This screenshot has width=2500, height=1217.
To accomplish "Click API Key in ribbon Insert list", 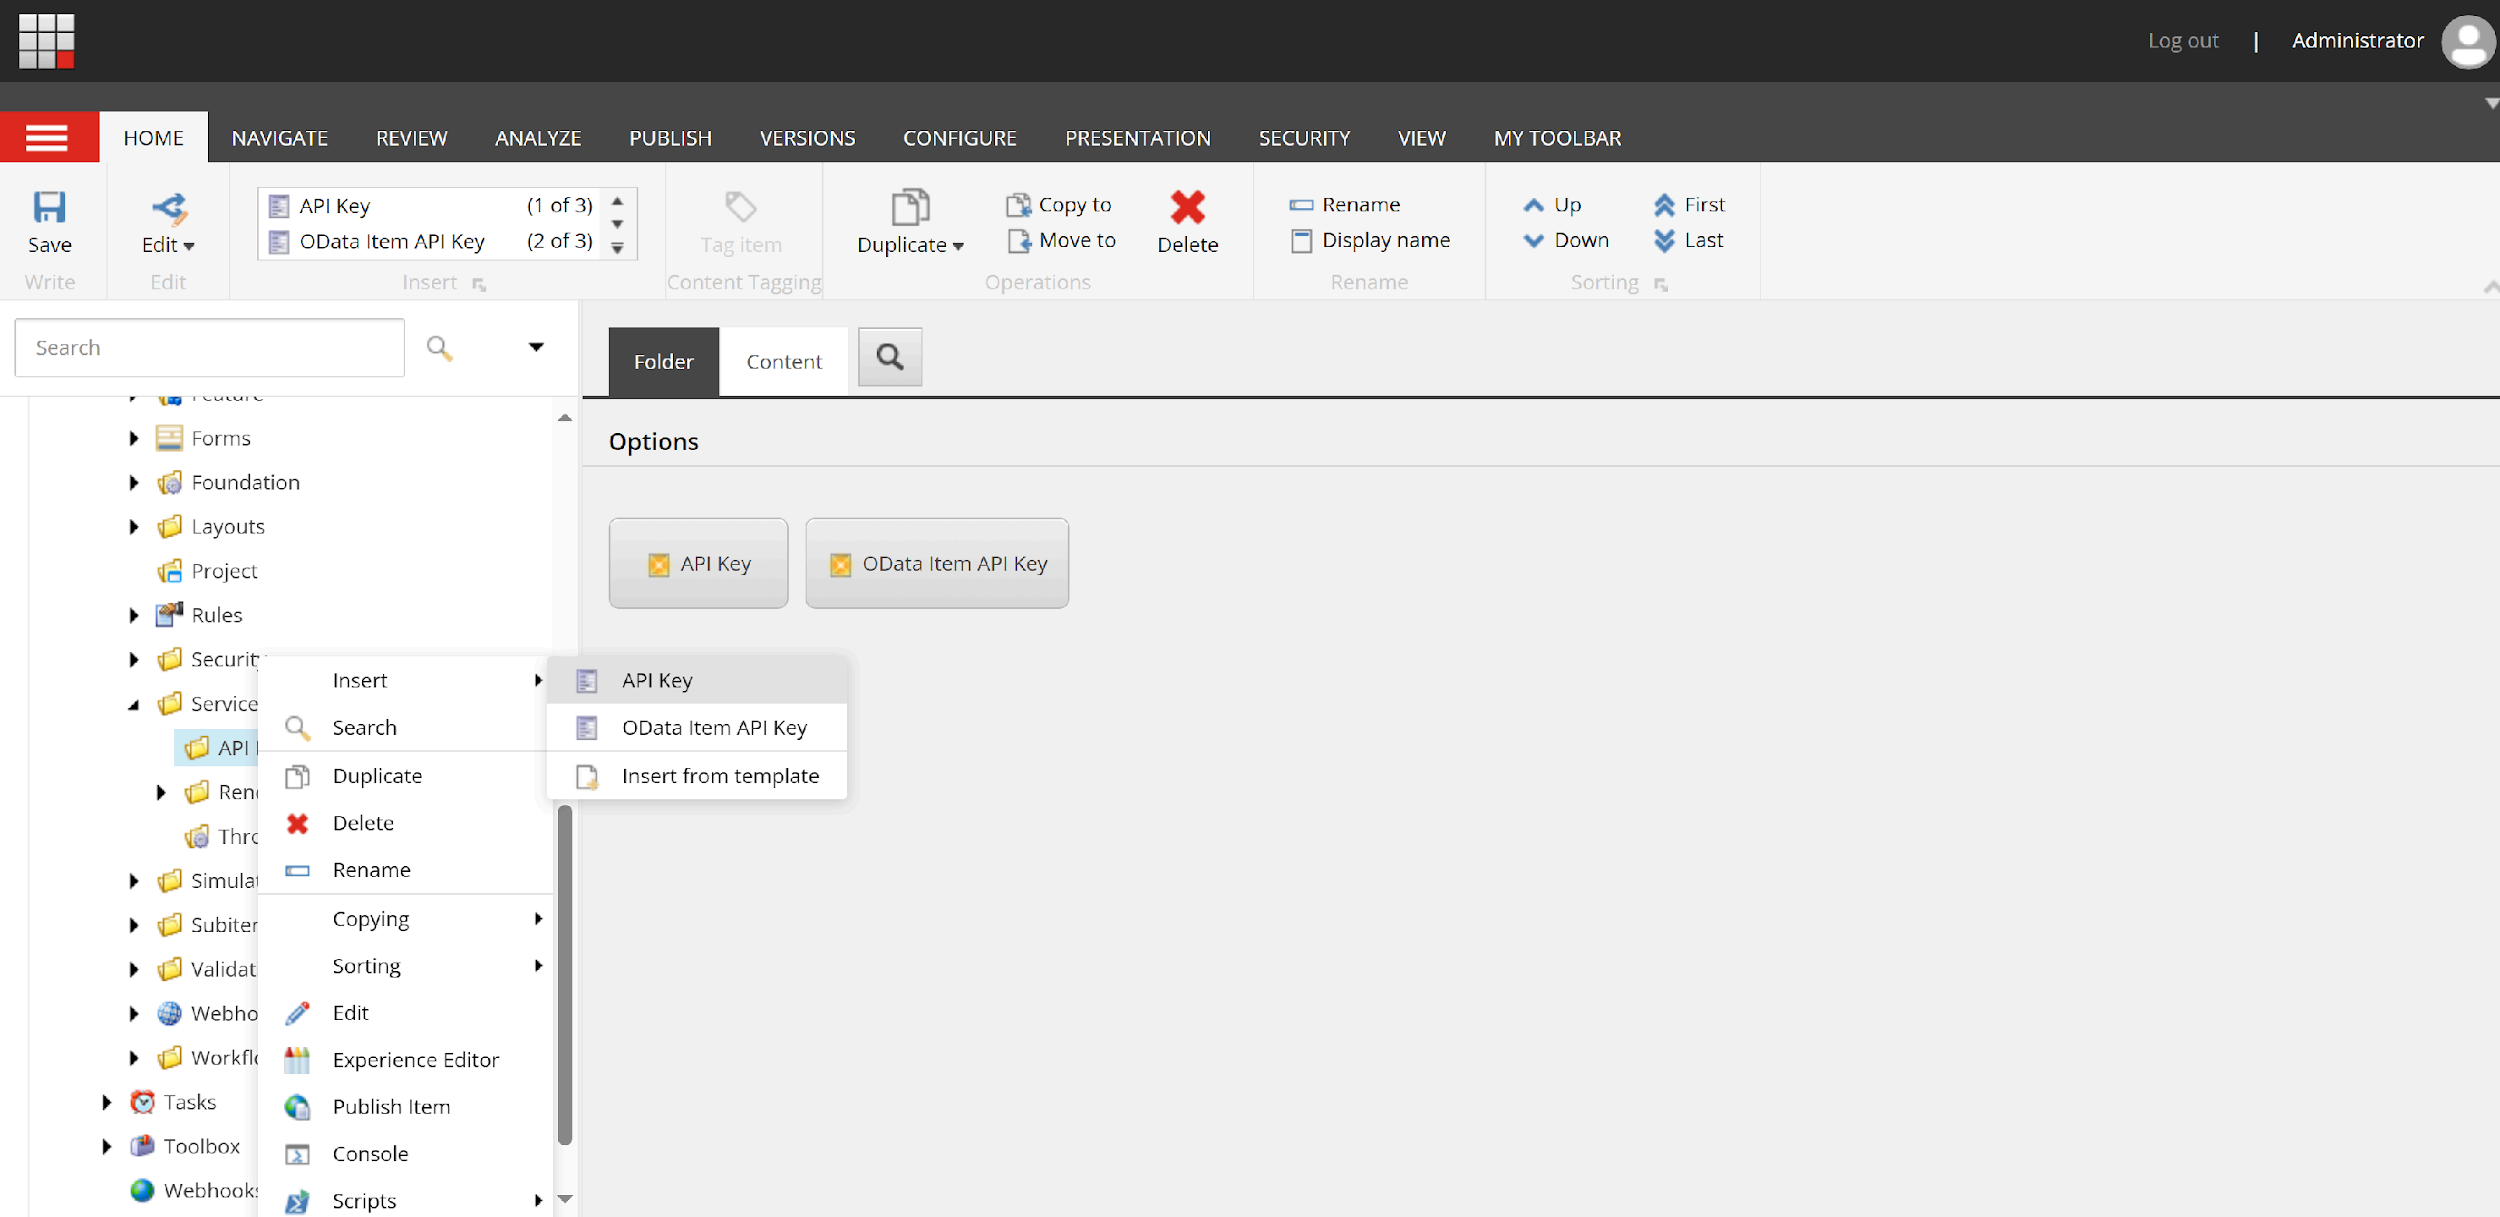I will click(x=432, y=205).
